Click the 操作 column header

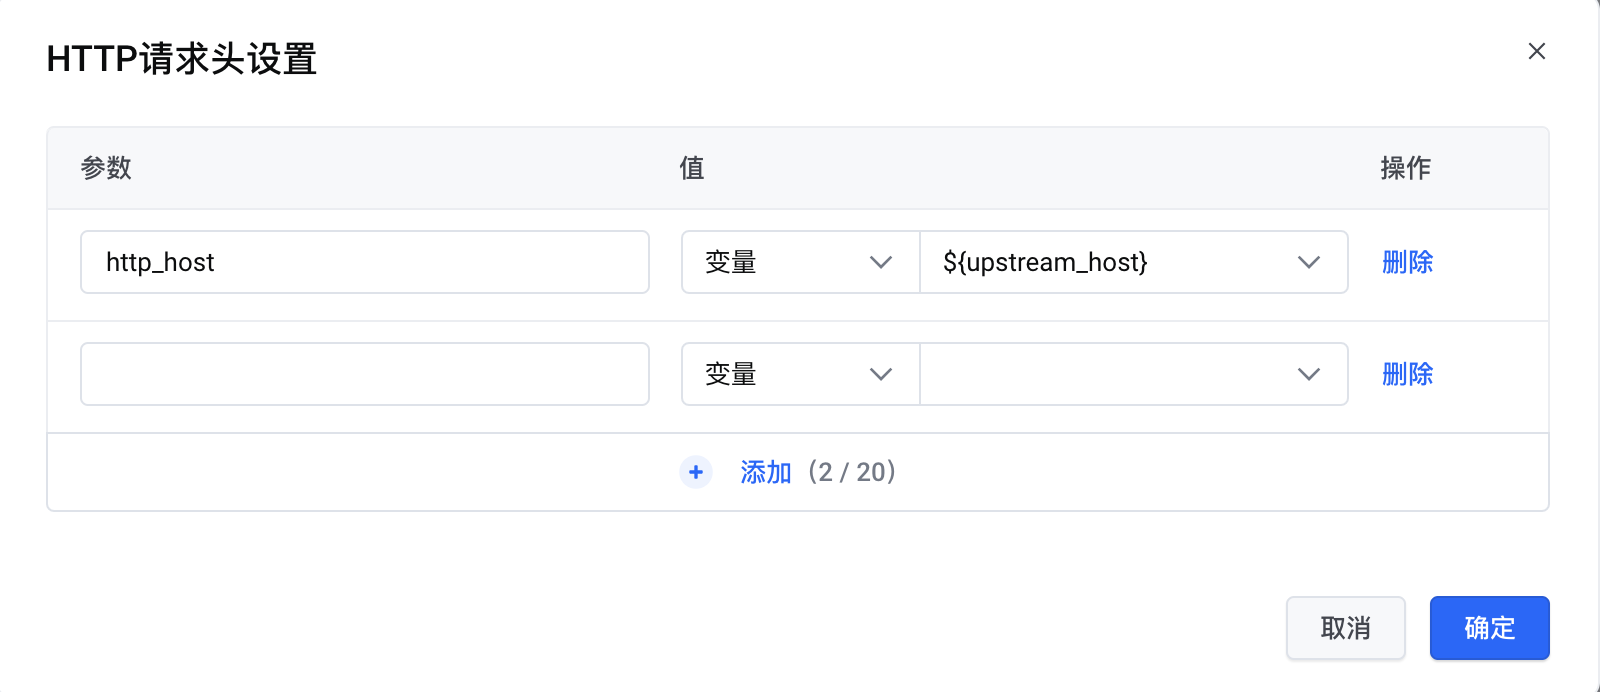(1405, 168)
